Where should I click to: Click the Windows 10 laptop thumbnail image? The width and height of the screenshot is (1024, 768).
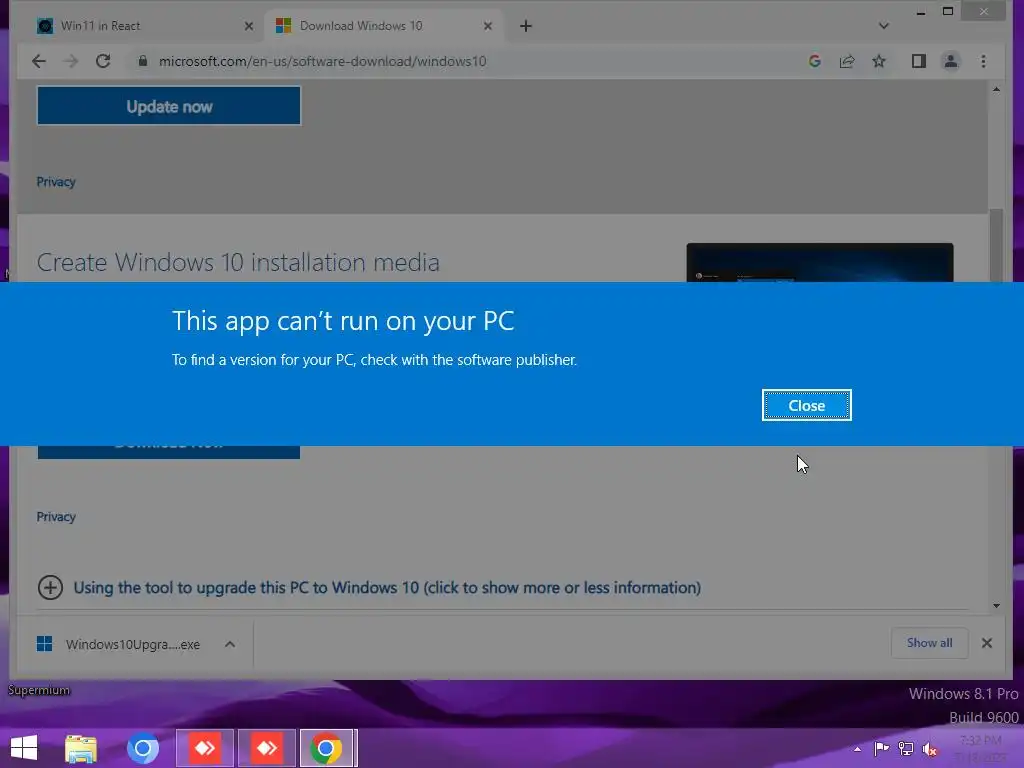[x=820, y=262]
